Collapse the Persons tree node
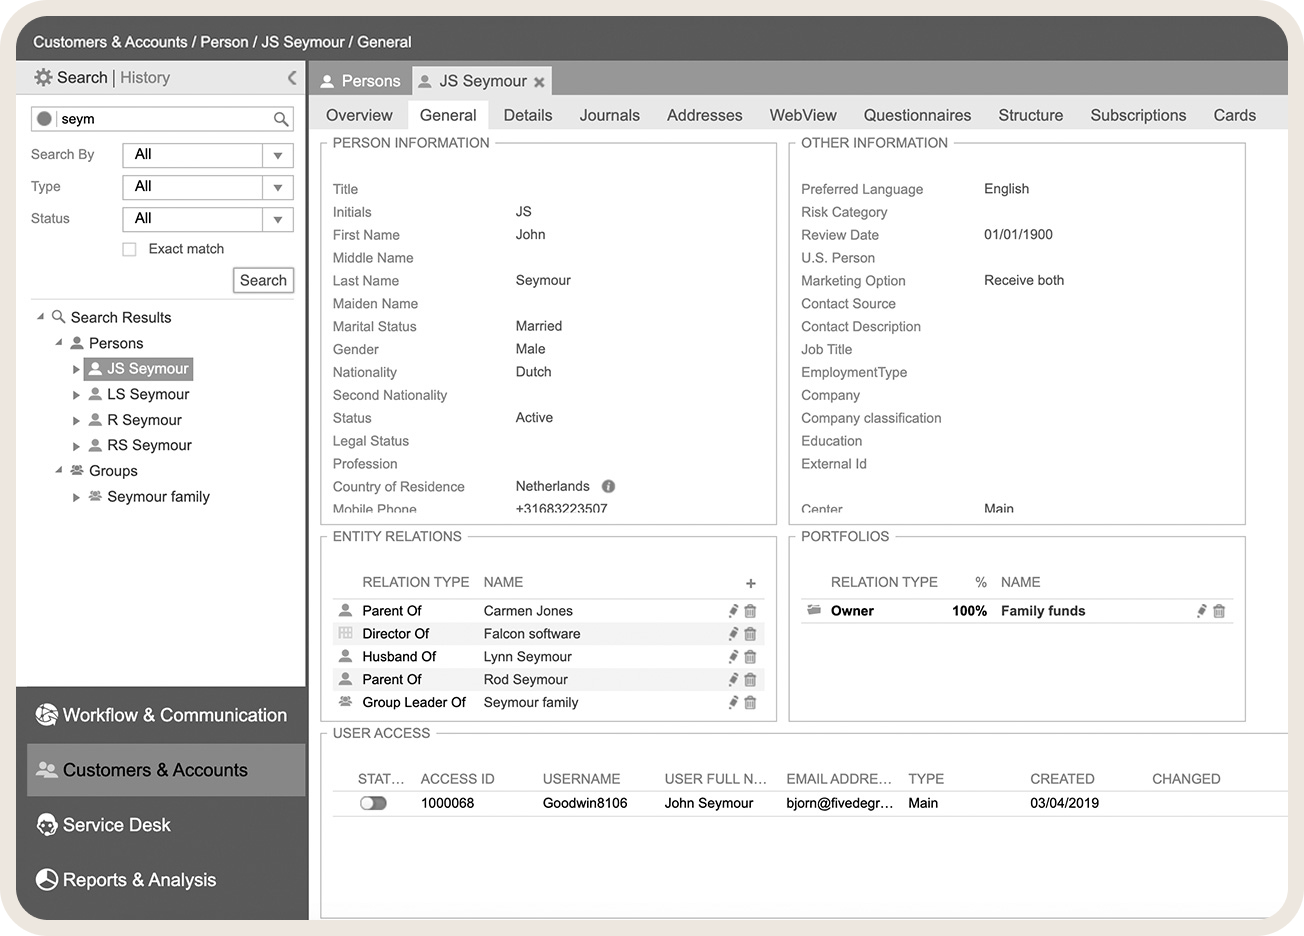1304x936 pixels. (x=58, y=343)
